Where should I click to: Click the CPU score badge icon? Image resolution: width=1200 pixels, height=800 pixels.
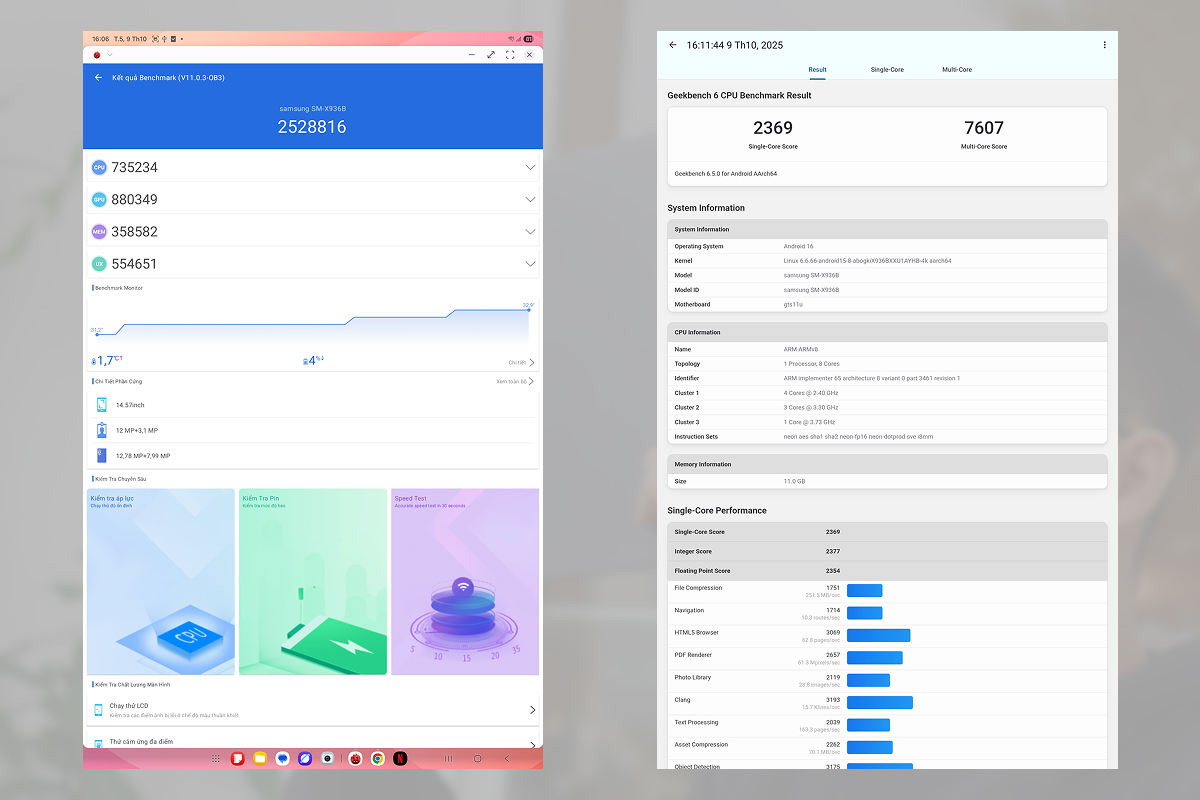tap(99, 168)
